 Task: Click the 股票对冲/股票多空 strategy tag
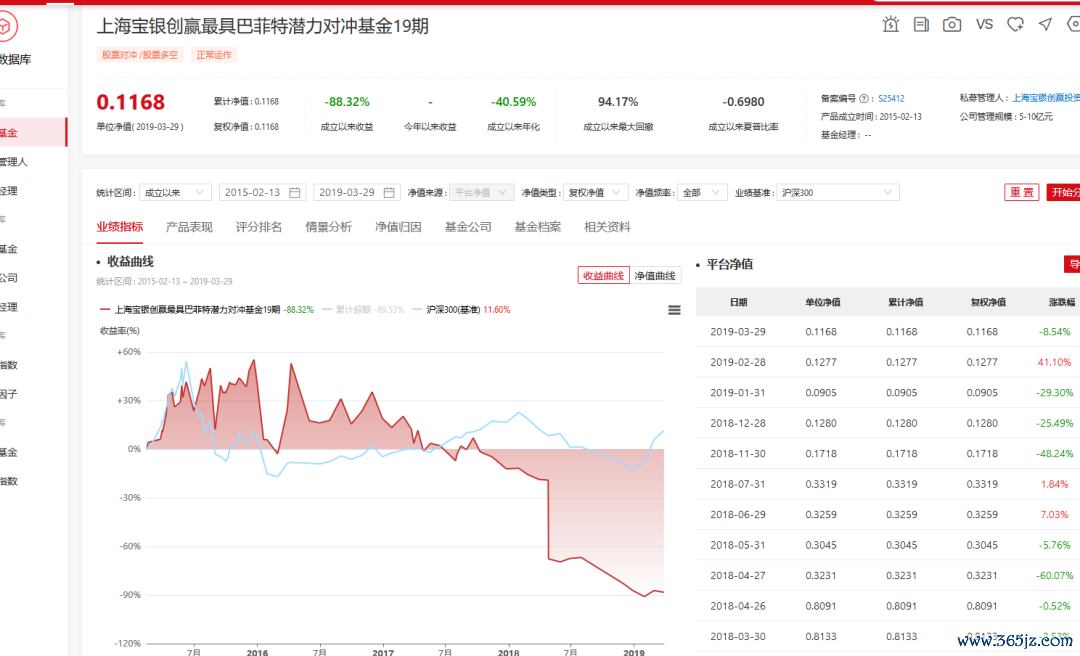coord(140,55)
